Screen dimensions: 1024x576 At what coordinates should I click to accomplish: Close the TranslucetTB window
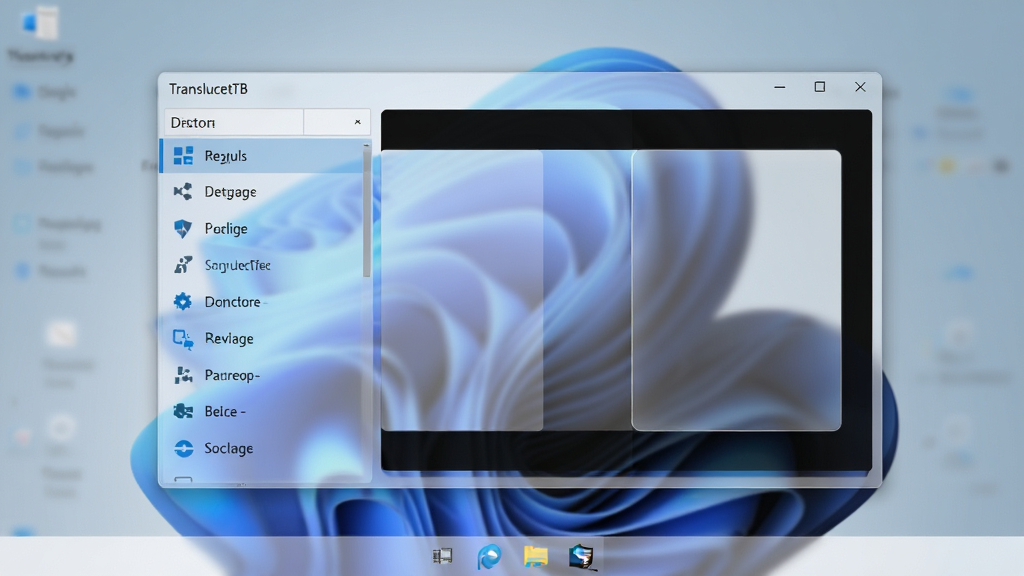click(860, 87)
